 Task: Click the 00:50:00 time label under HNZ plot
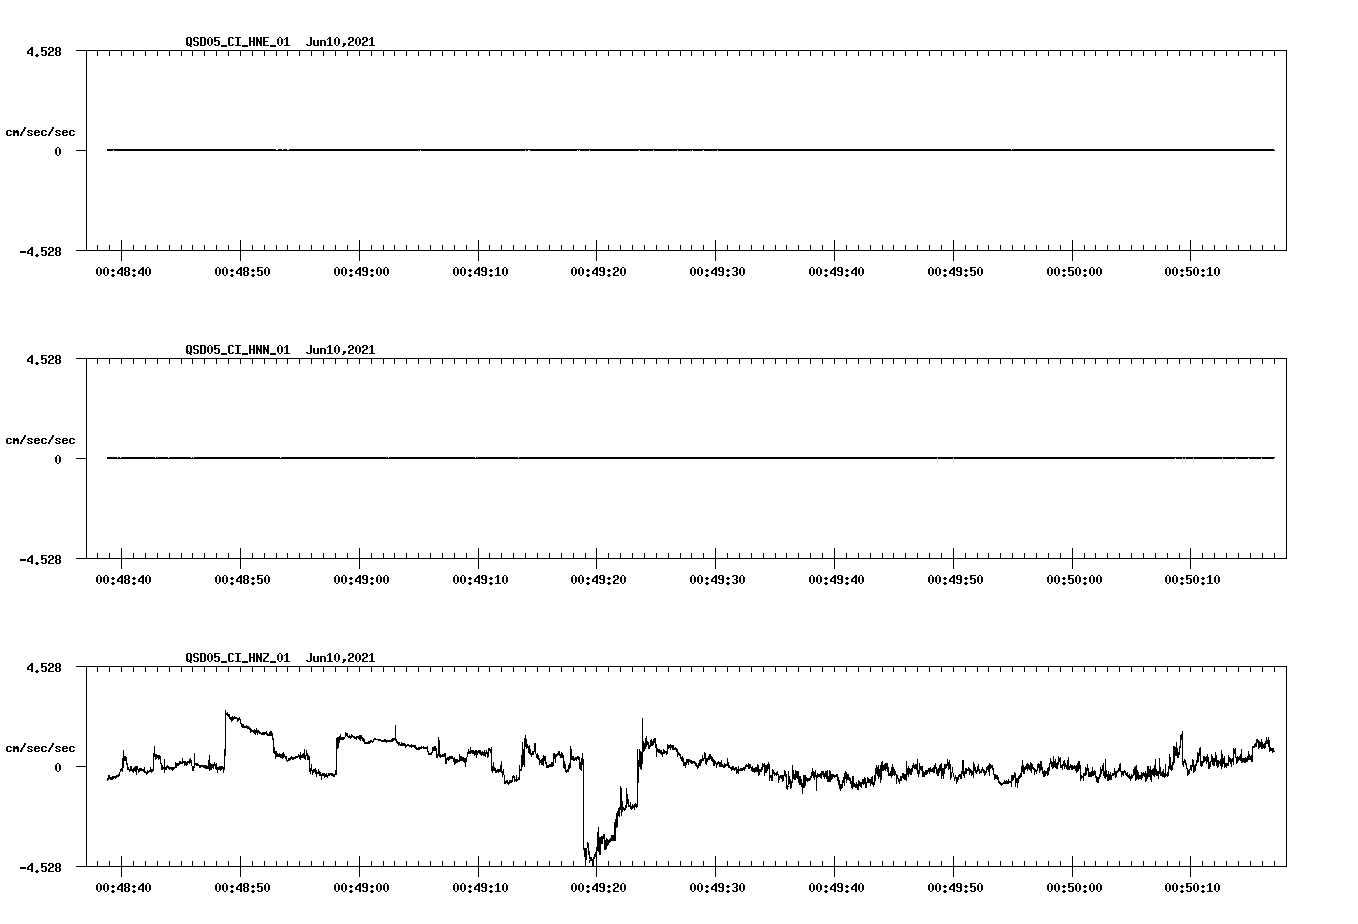tap(1074, 887)
